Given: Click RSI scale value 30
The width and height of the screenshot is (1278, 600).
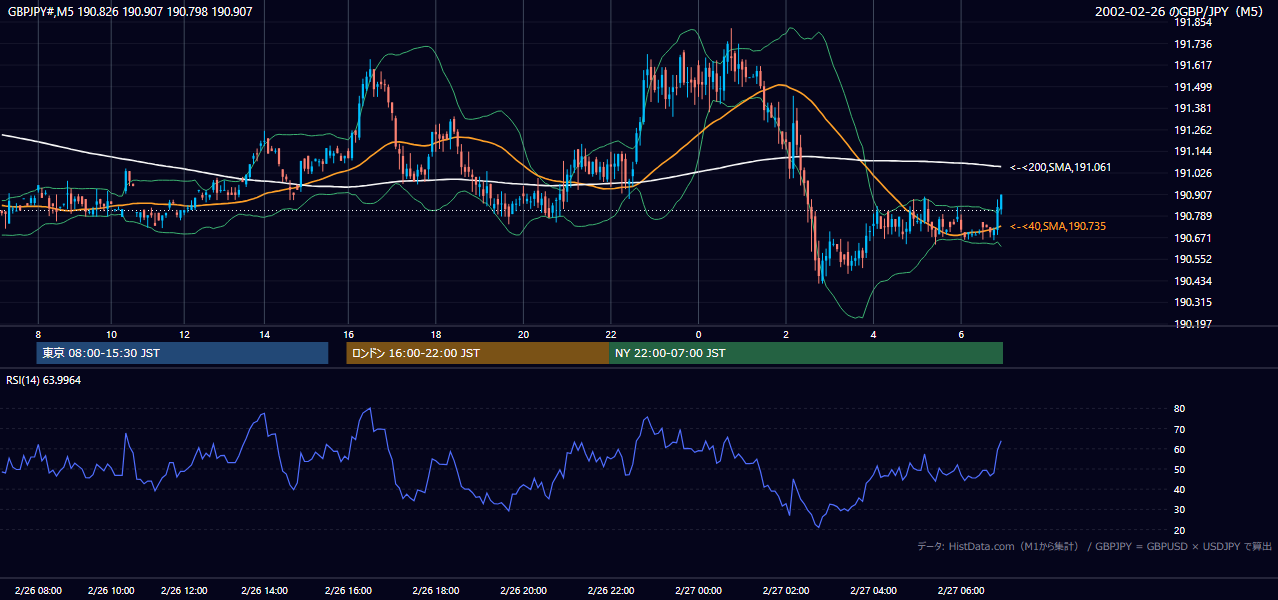Looking at the screenshot, I should coord(1179,510).
